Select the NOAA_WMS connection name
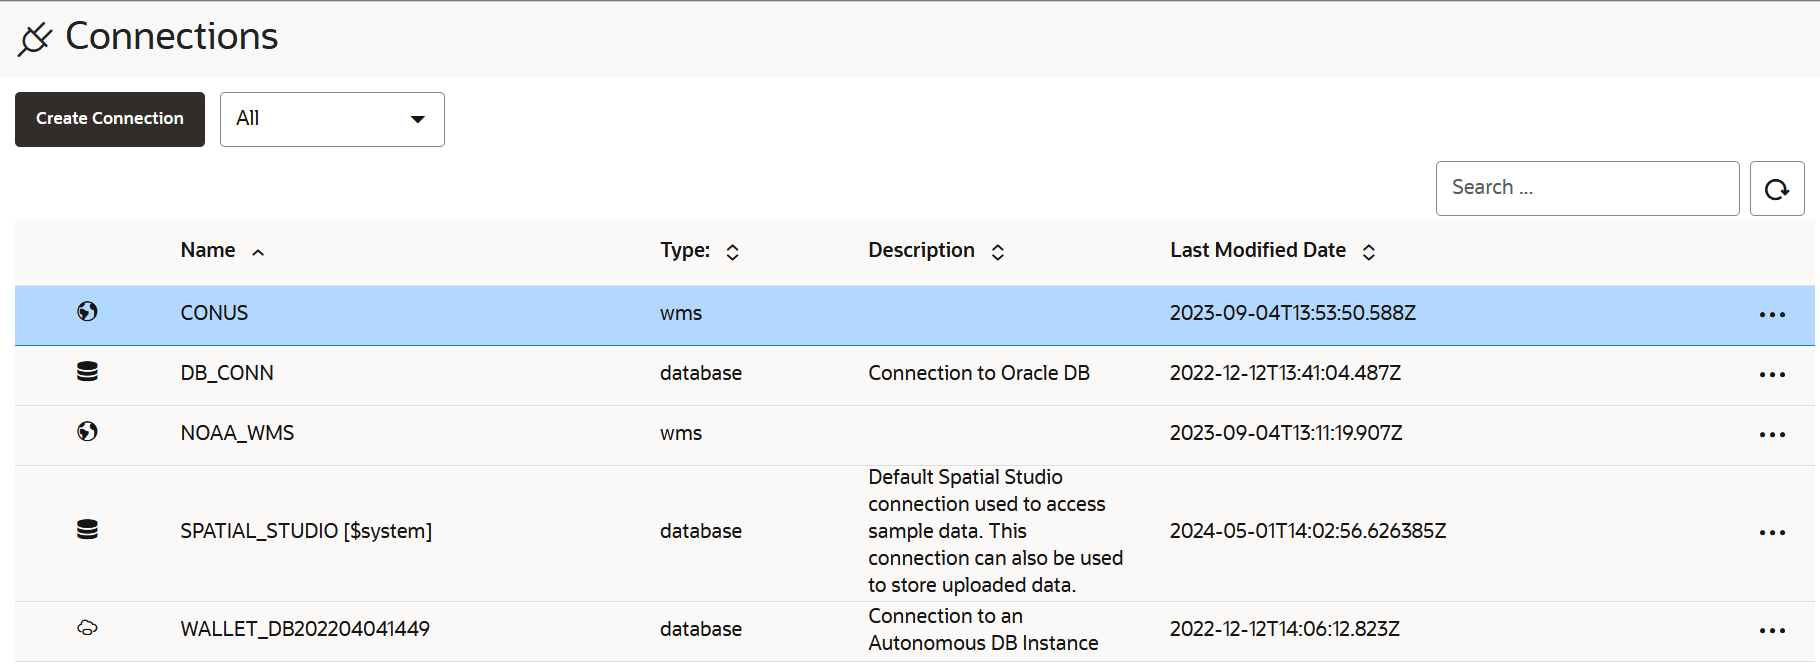 [x=237, y=433]
